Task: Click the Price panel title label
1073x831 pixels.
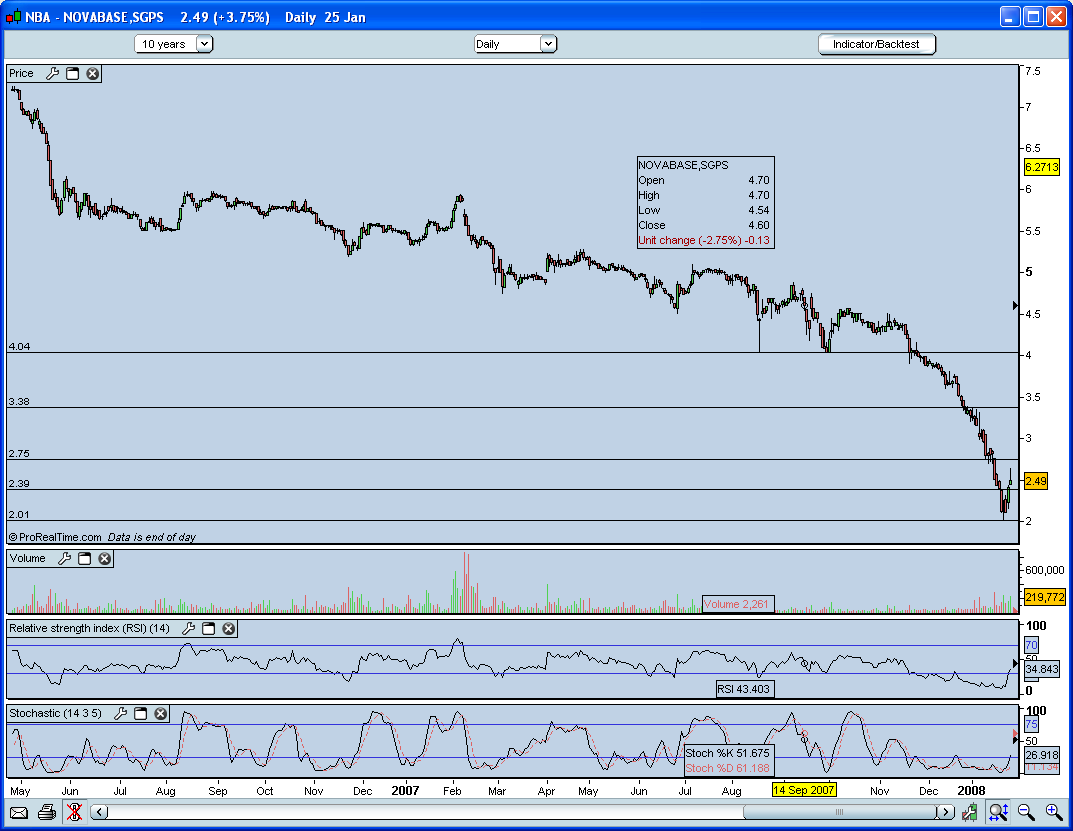Action: pyautogui.click(x=21, y=73)
